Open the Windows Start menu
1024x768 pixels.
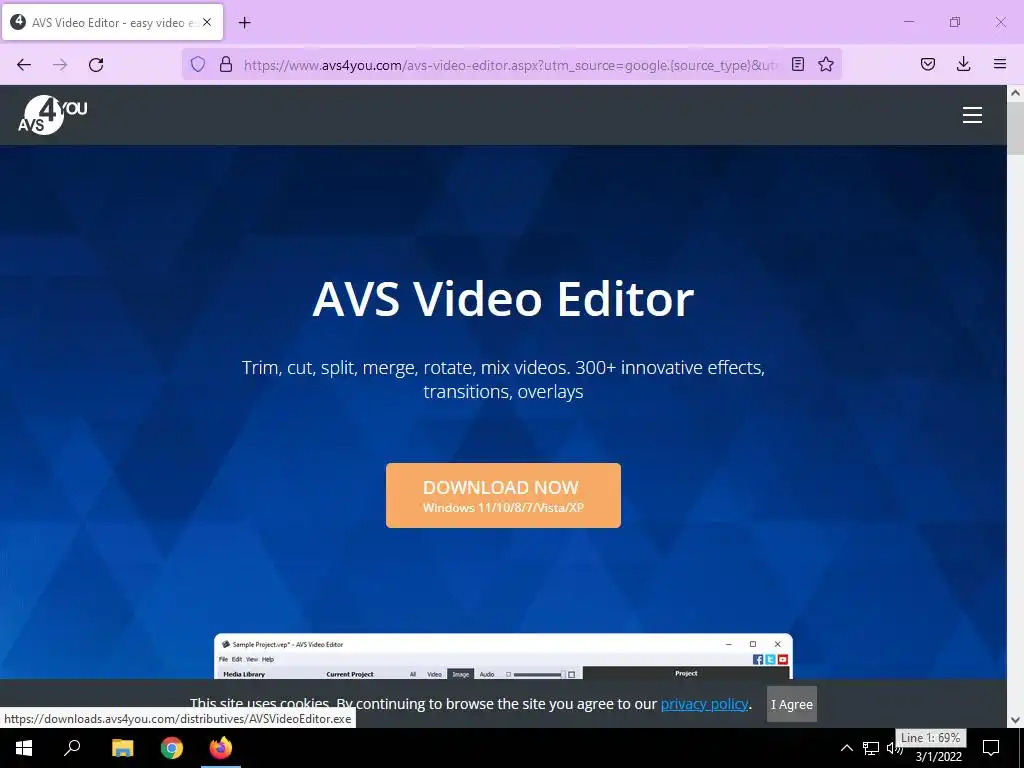(x=24, y=748)
